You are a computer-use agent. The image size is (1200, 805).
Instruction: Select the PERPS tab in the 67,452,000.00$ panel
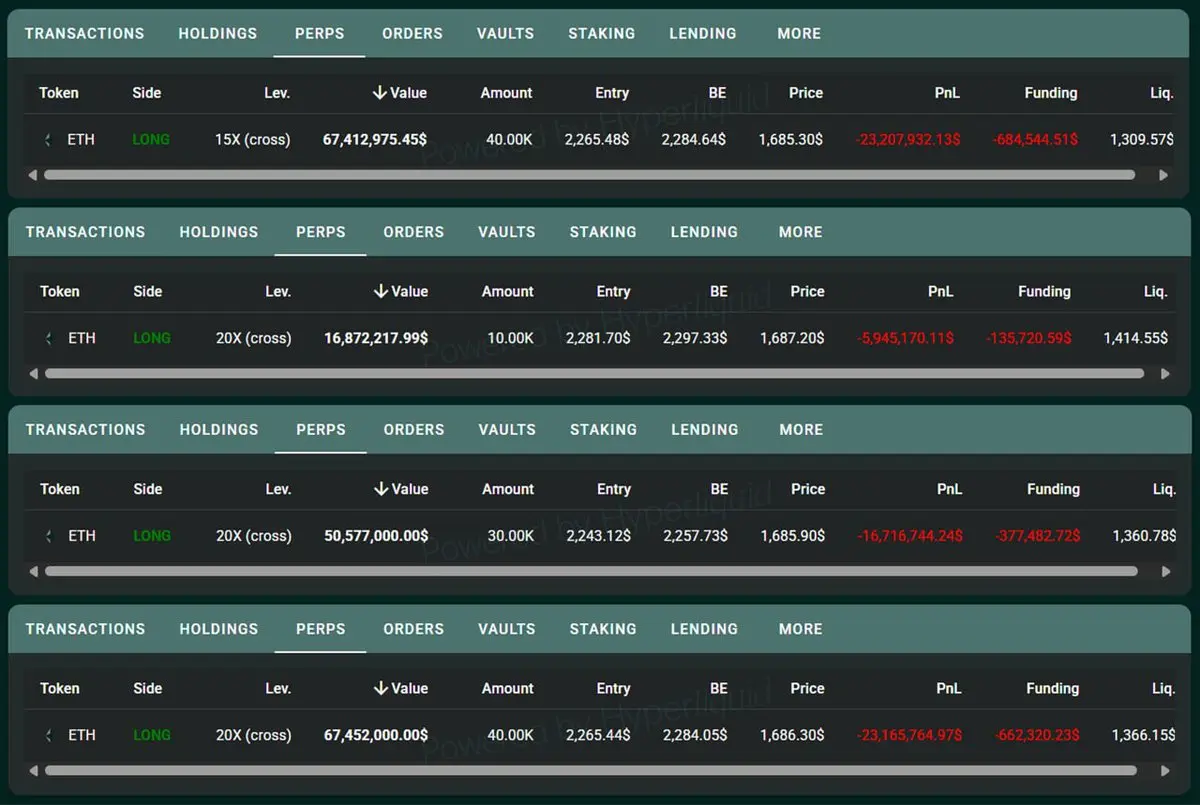(321, 629)
